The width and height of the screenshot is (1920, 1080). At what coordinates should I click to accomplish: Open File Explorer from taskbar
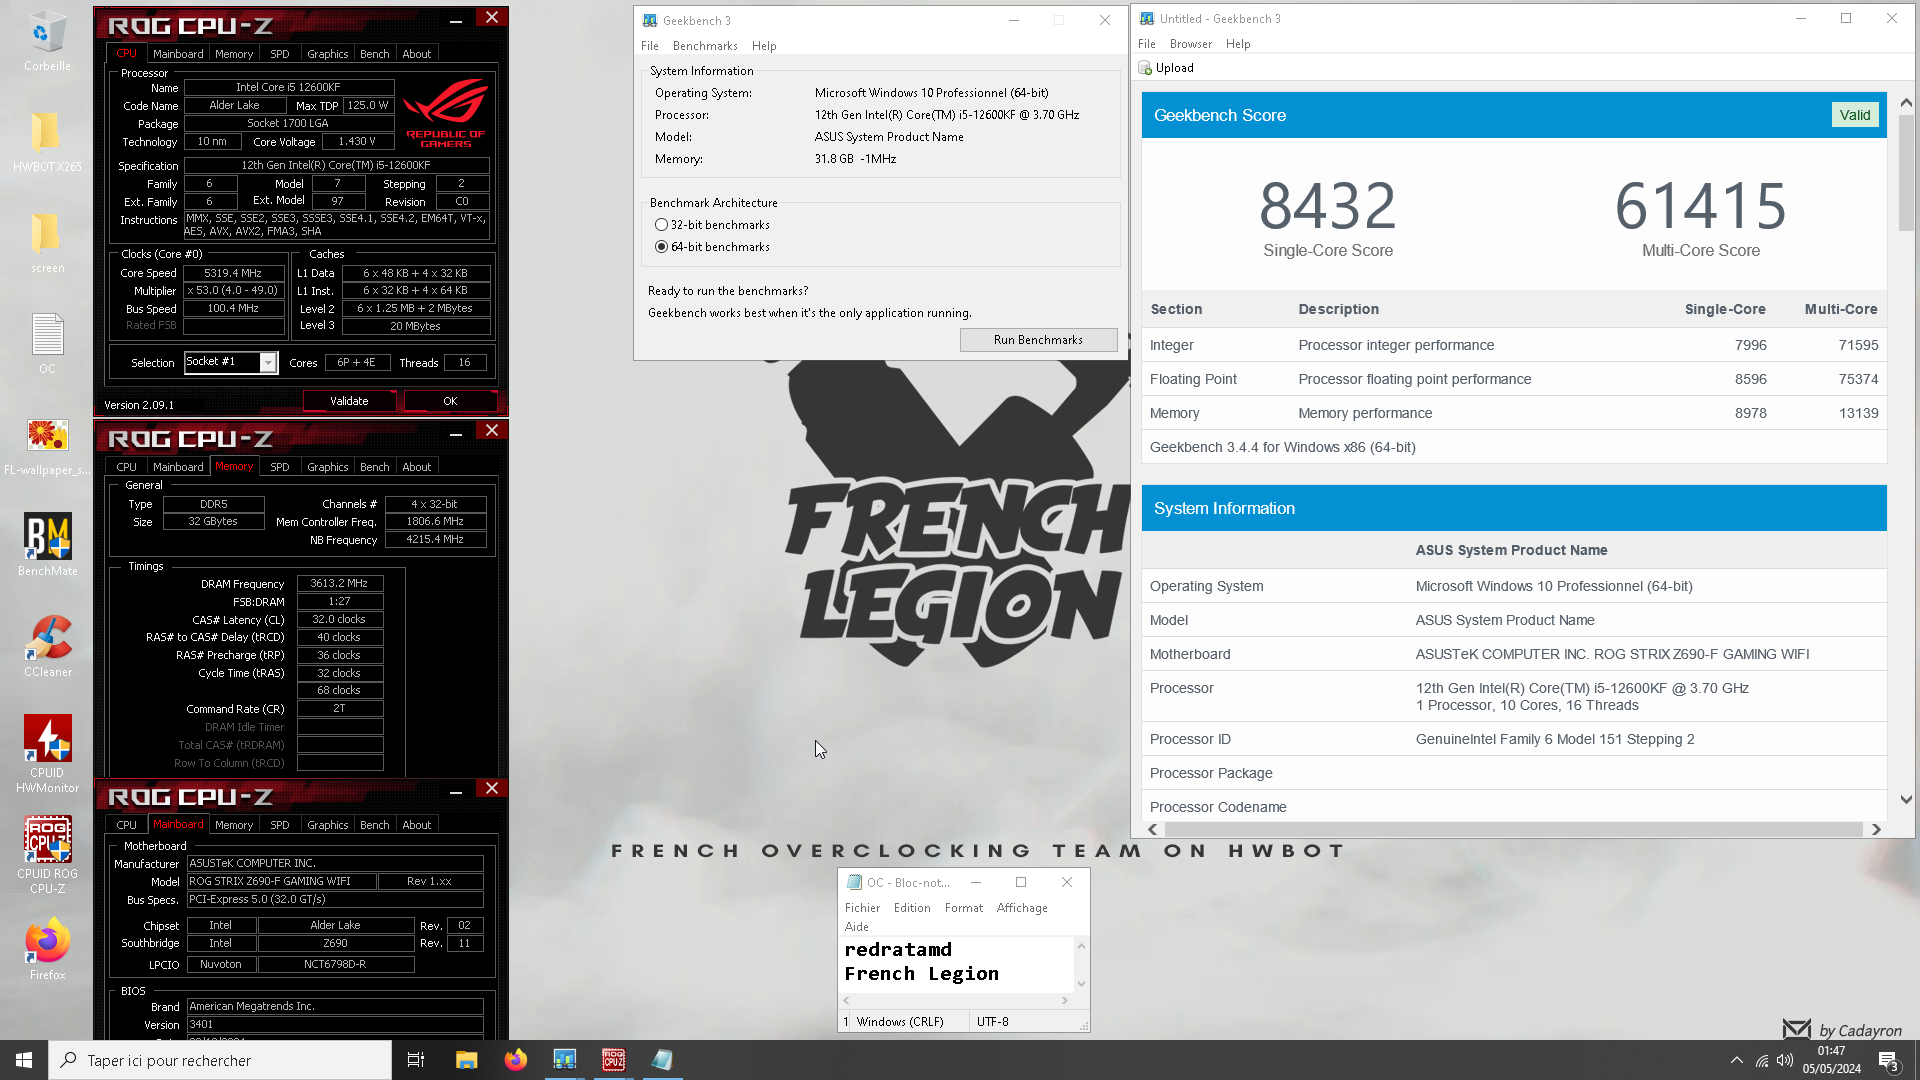[x=466, y=1060]
